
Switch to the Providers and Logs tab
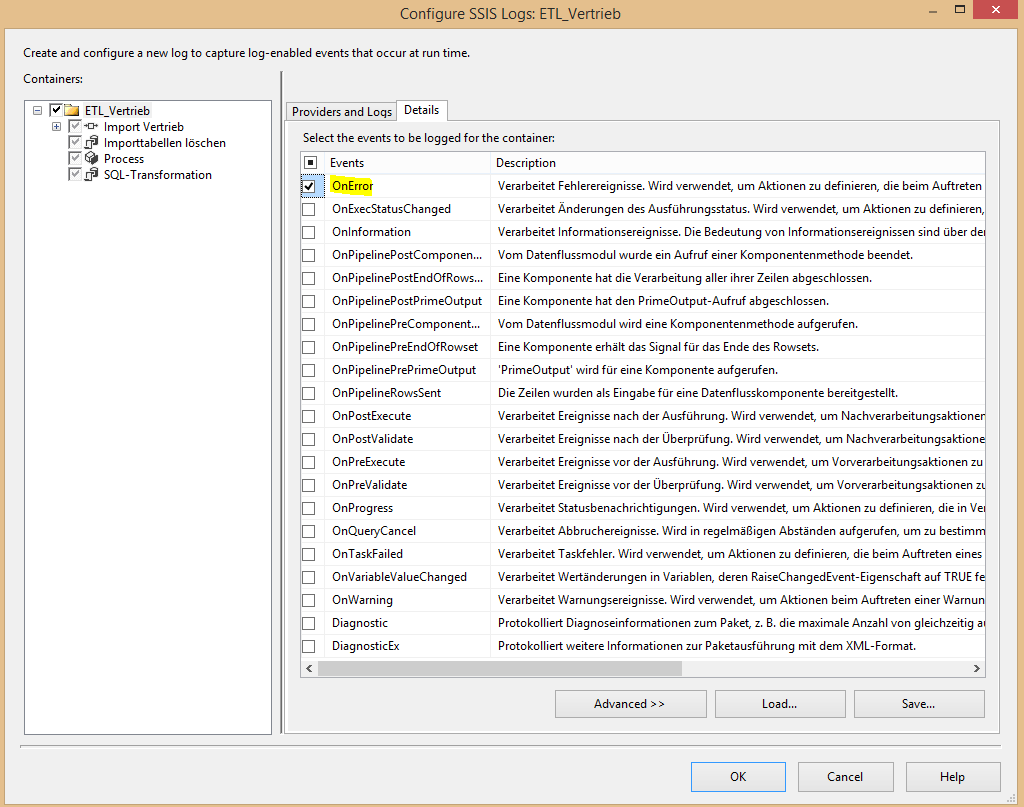(x=342, y=112)
